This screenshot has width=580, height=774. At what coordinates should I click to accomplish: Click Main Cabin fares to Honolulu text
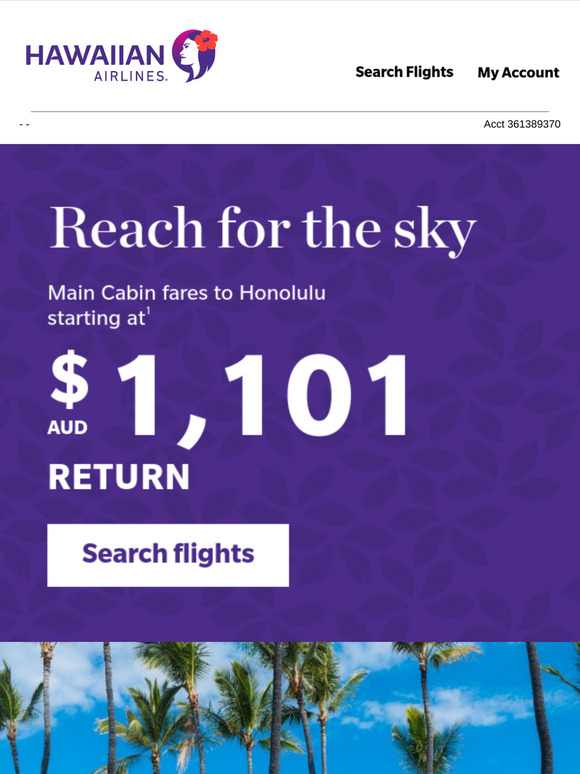187,293
